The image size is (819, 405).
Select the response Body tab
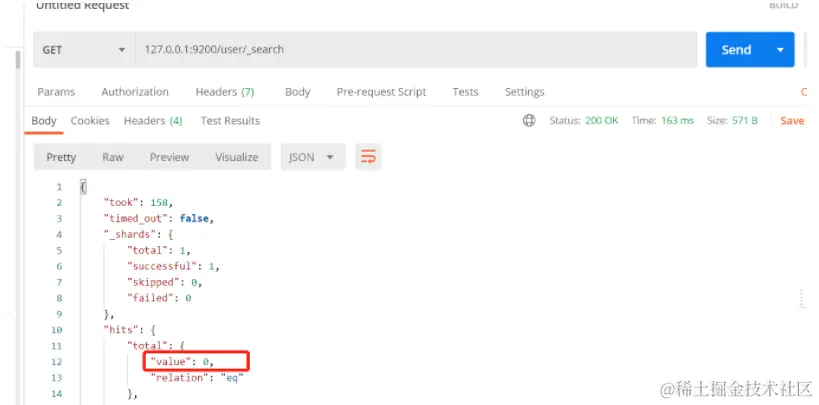tap(44, 121)
